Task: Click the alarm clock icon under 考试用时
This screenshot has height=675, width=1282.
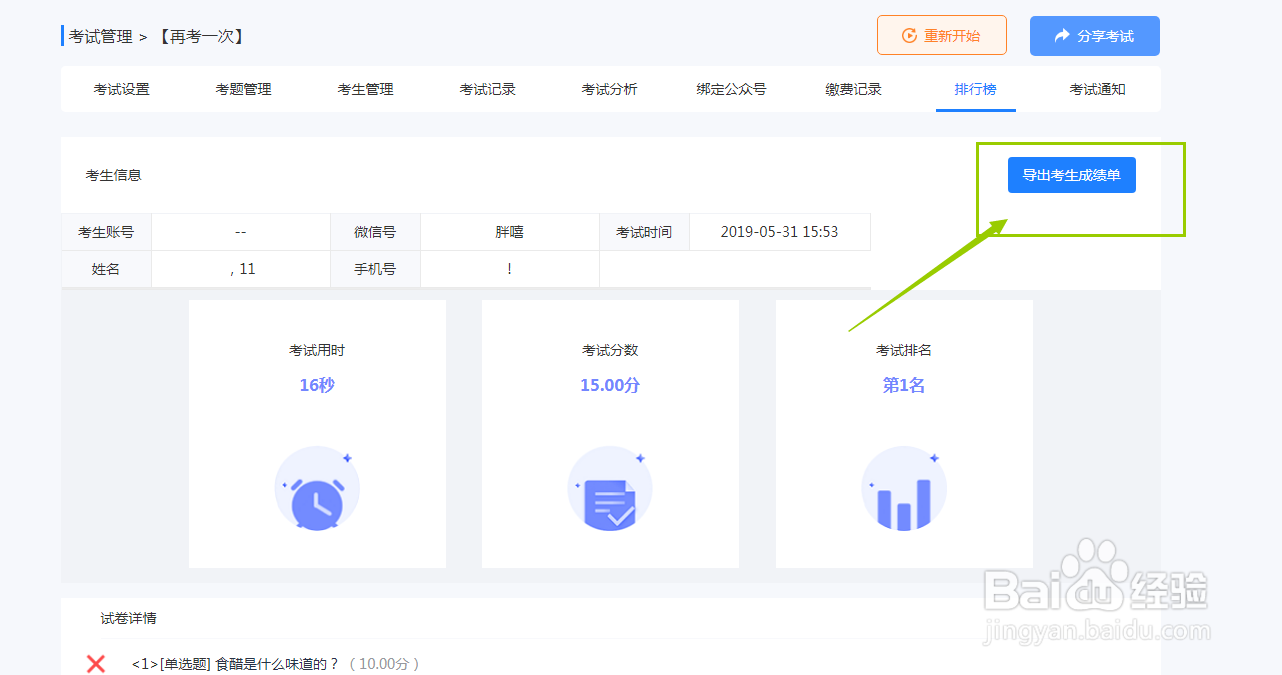Action: 317,489
